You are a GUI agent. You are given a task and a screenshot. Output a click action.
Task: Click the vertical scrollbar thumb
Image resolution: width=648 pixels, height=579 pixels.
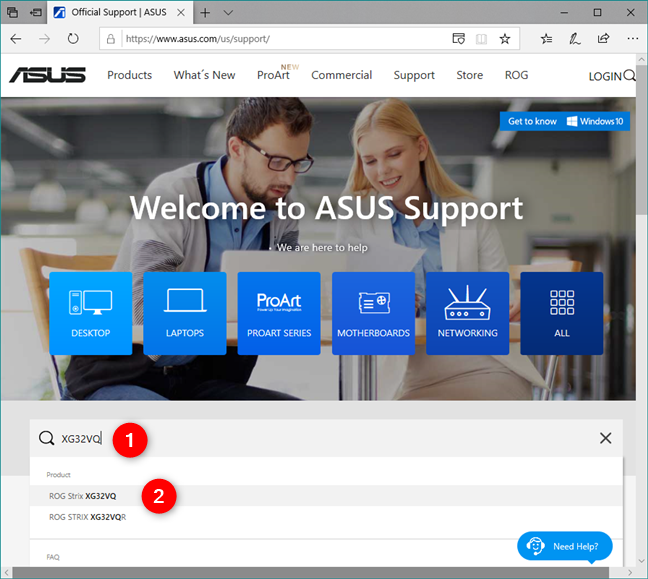641,141
